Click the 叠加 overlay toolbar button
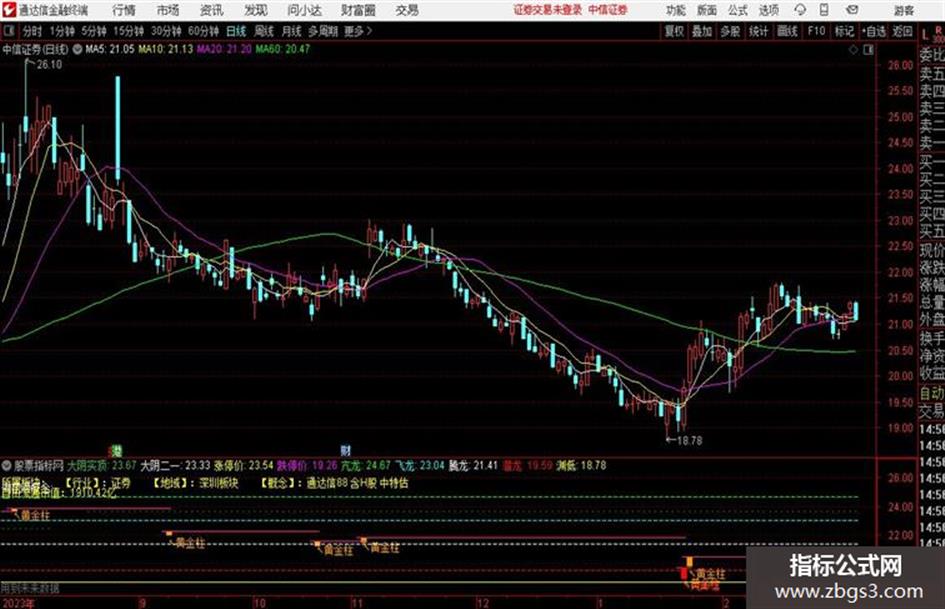945x609 pixels. click(702, 31)
